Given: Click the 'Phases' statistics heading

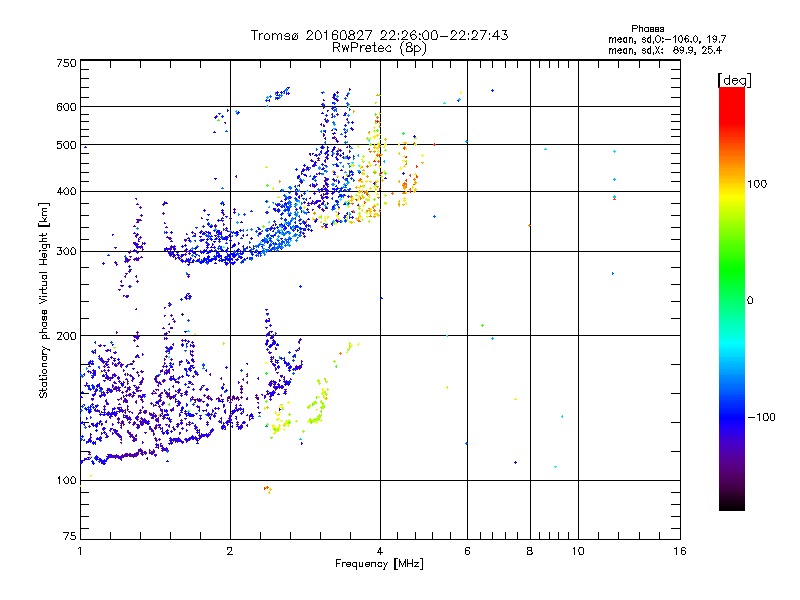Looking at the screenshot, I should (x=647, y=29).
